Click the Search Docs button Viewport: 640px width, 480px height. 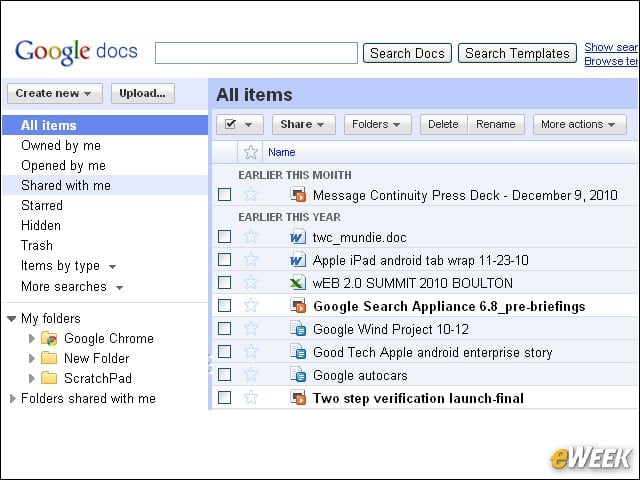(x=407, y=53)
